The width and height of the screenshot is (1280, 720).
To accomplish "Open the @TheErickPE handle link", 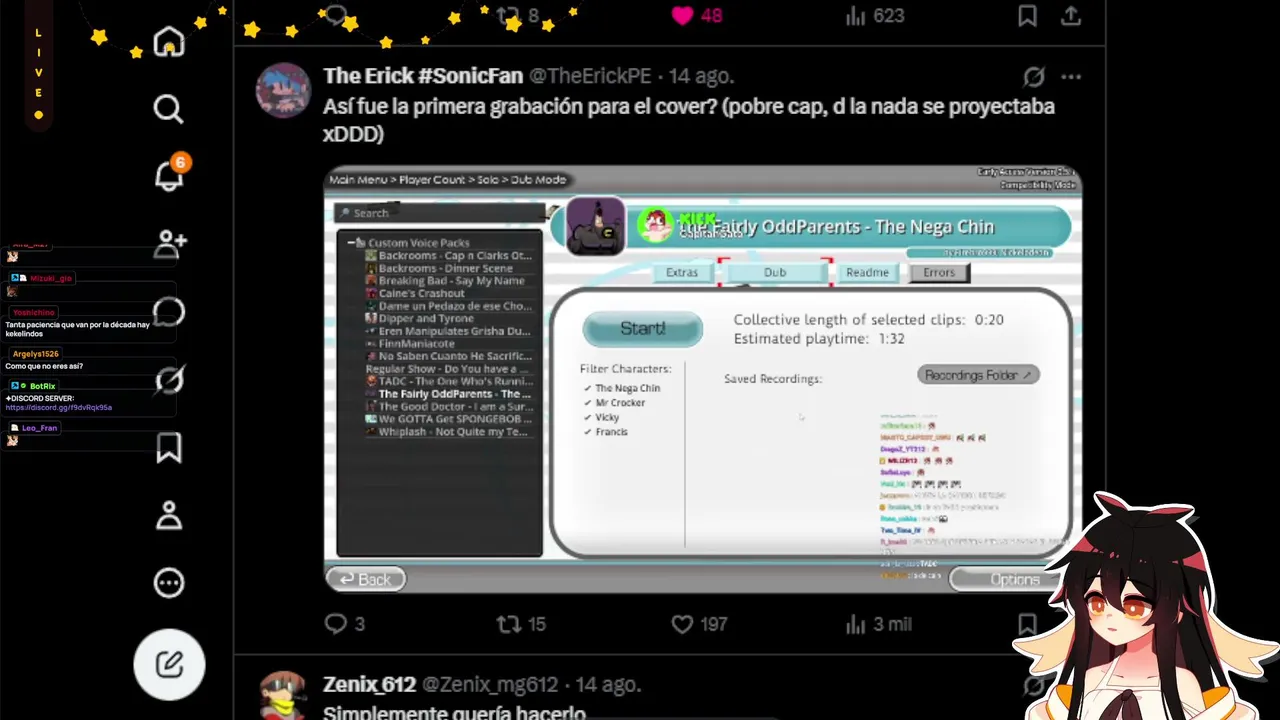I will [x=590, y=76].
